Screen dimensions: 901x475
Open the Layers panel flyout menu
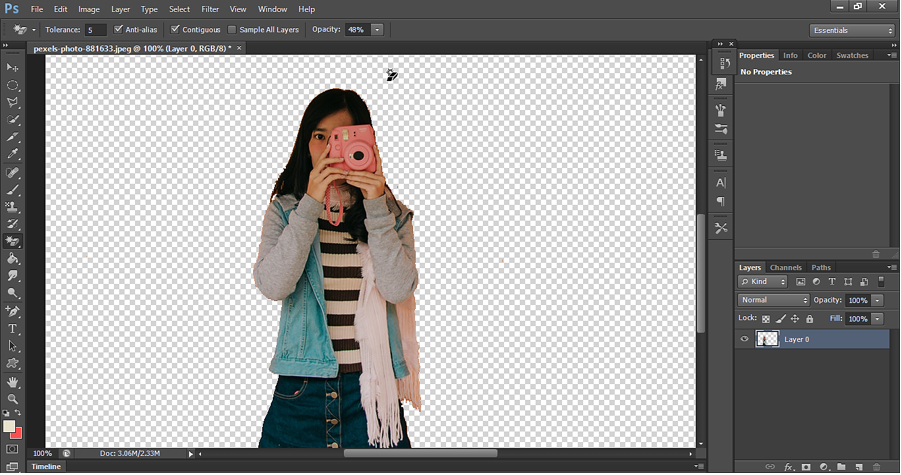click(x=891, y=267)
